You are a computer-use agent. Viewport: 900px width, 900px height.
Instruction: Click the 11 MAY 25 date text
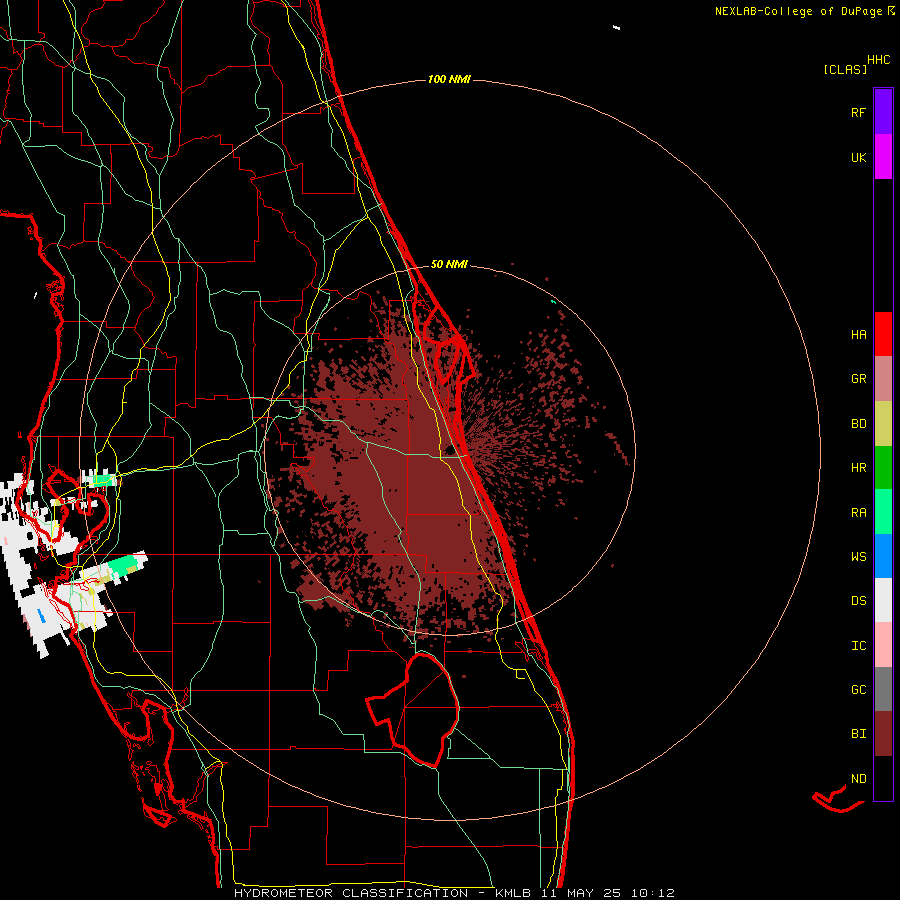581,893
